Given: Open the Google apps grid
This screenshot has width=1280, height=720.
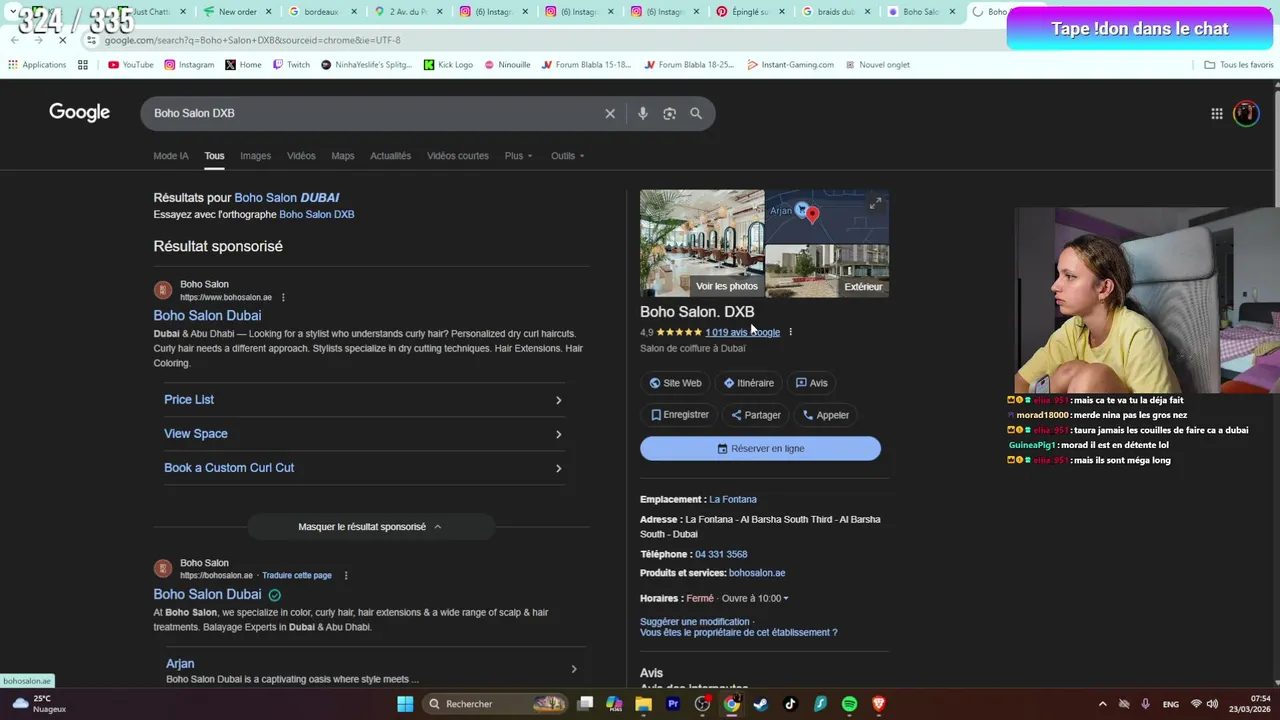Looking at the screenshot, I should pos(1217,113).
